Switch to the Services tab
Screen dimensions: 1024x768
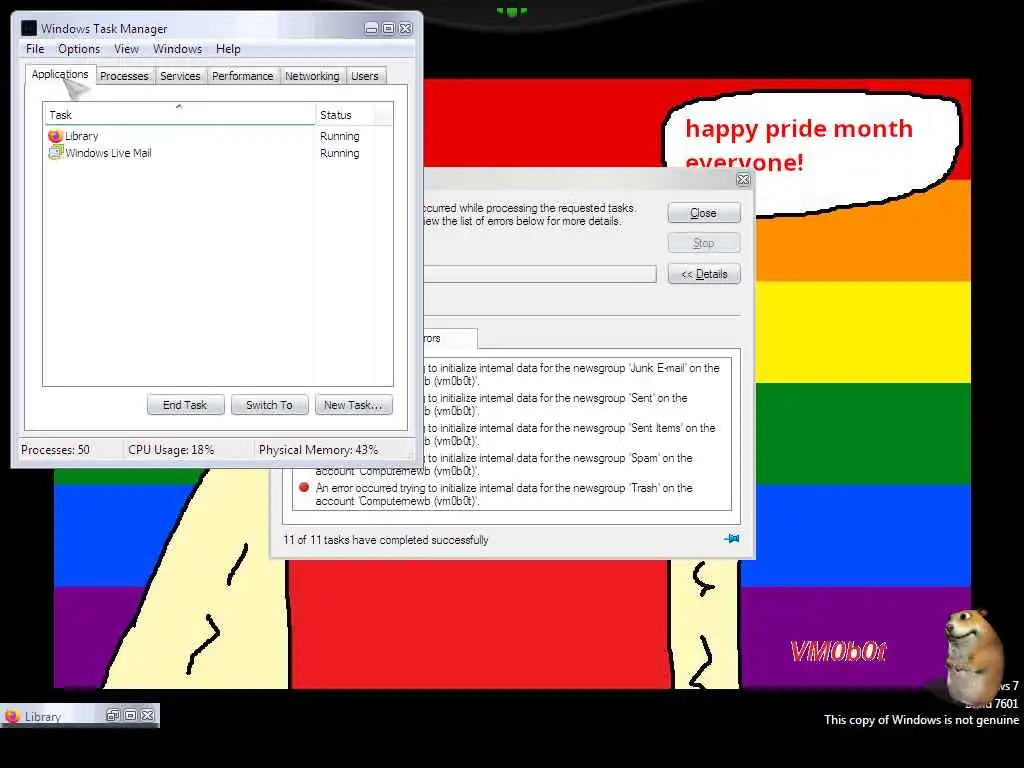coord(180,76)
